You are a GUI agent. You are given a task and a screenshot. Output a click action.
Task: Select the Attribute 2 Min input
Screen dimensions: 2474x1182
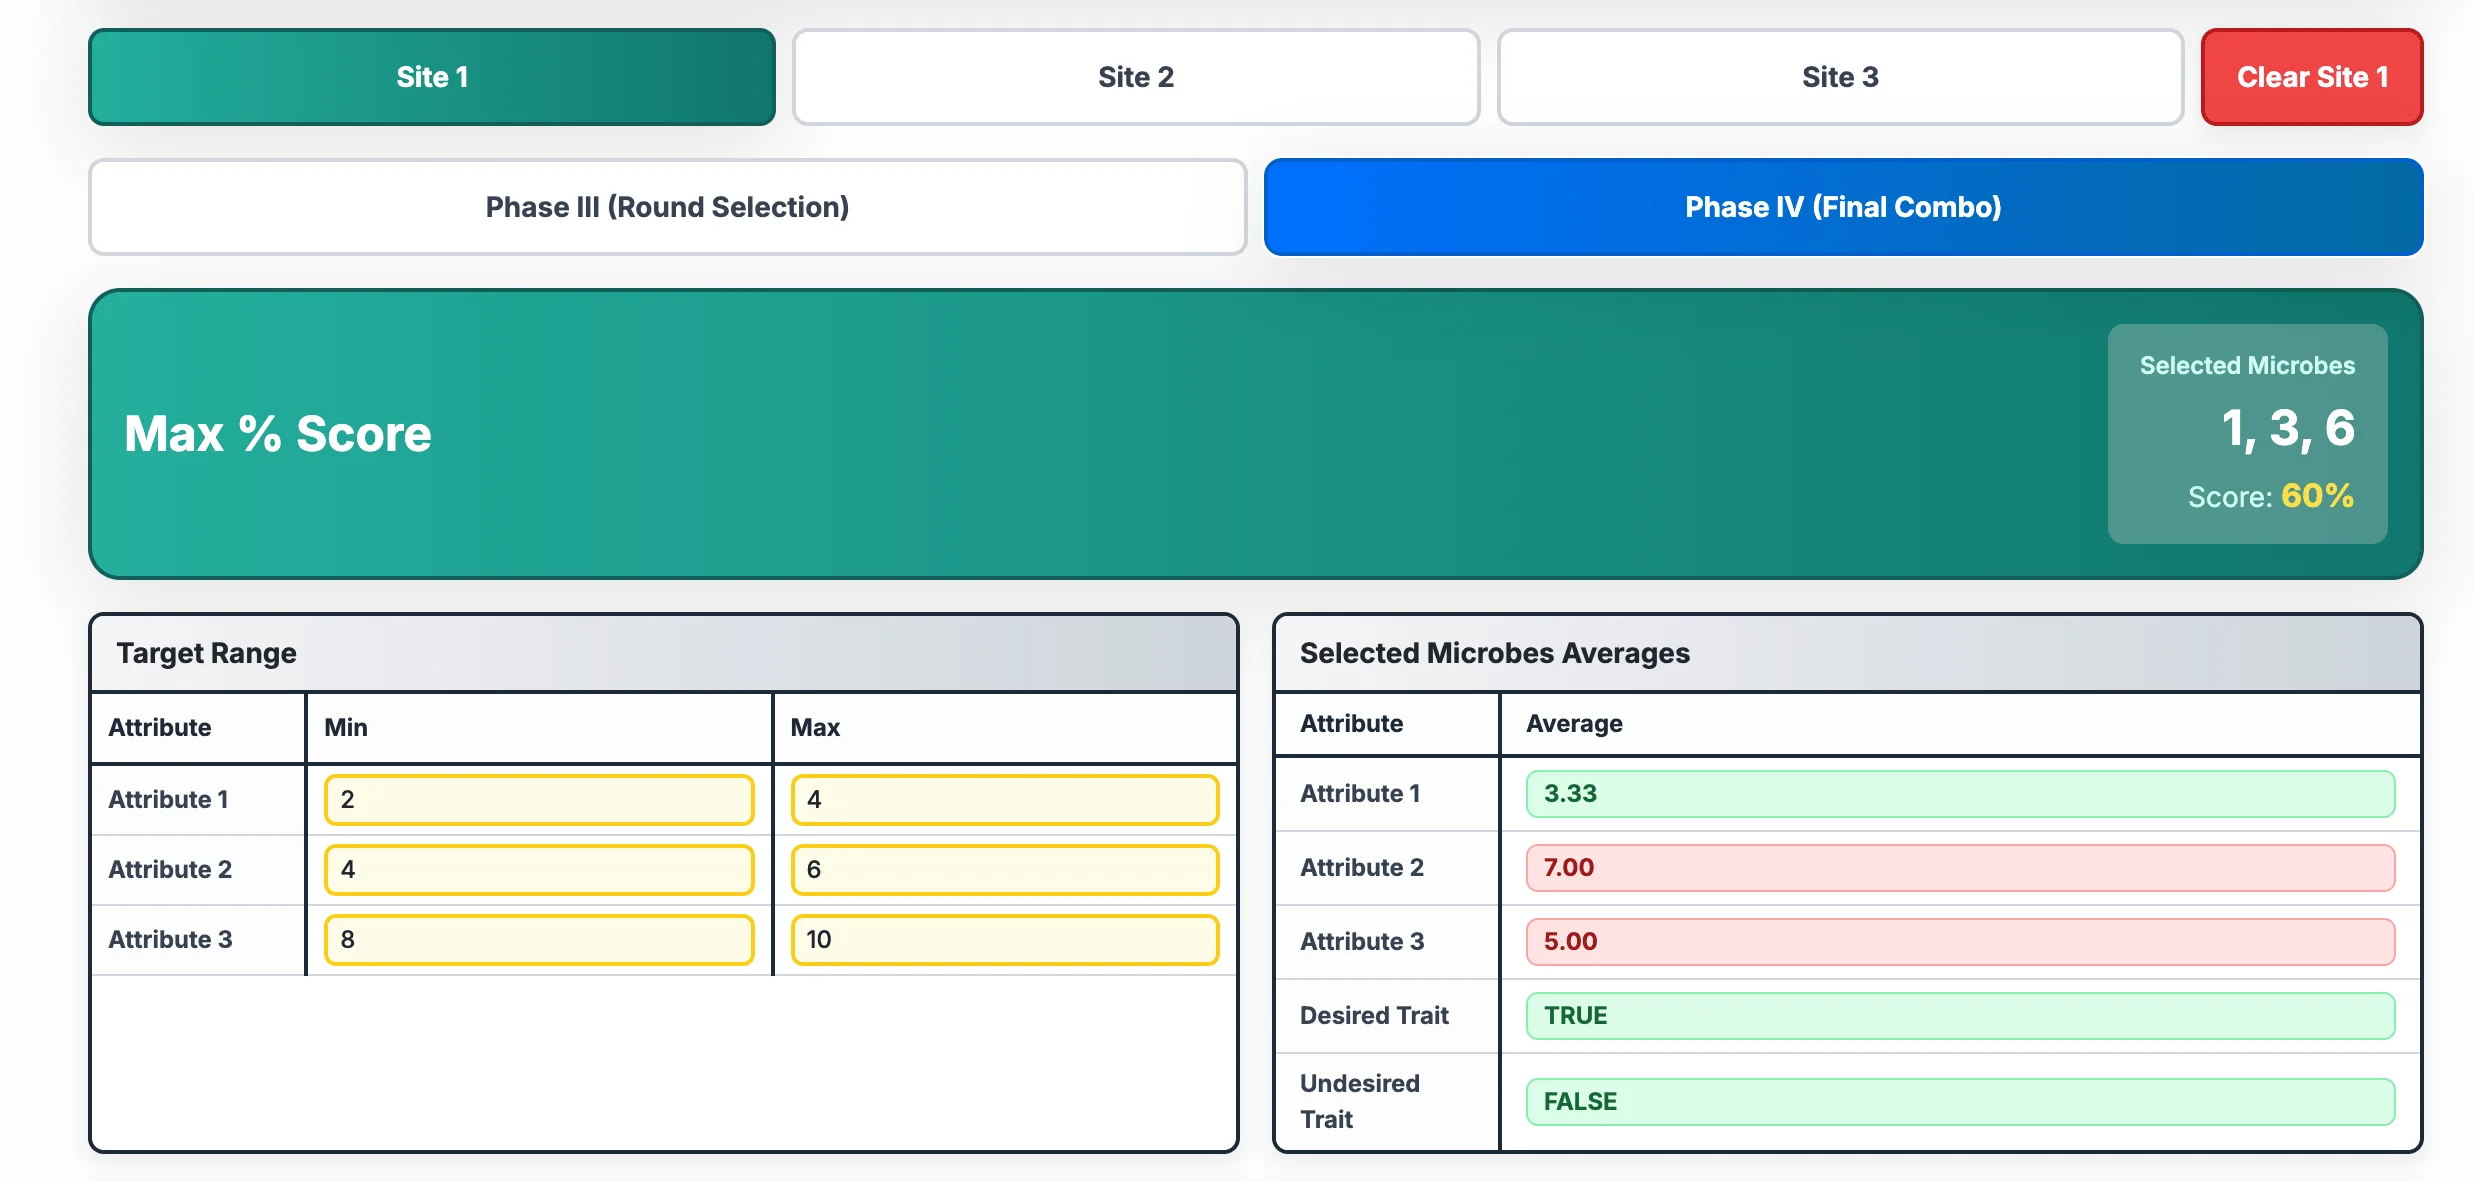coord(538,869)
